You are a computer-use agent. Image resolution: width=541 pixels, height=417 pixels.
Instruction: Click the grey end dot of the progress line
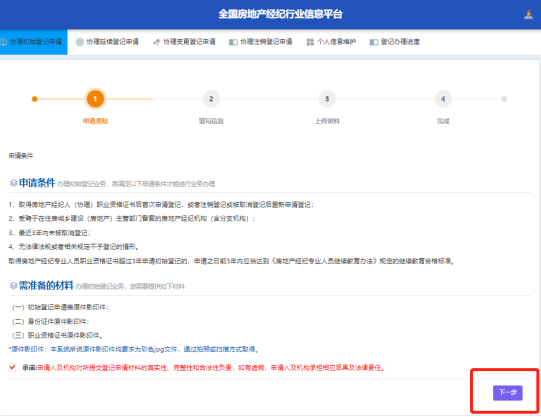pyautogui.click(x=504, y=99)
